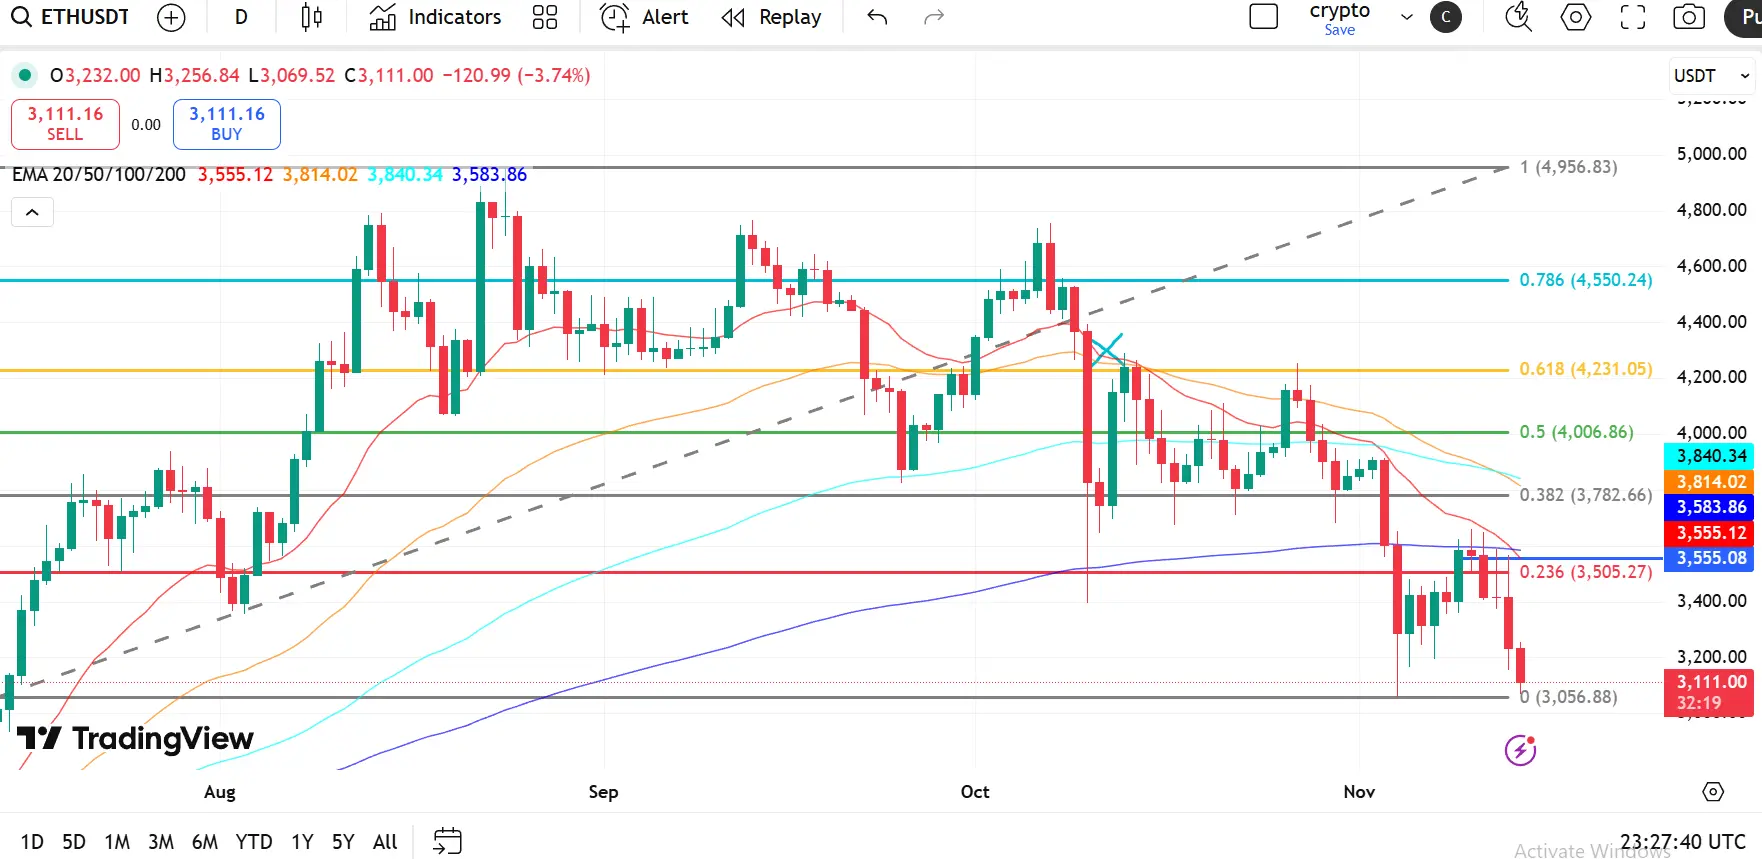
Task: Expand the layout management dropdown arrow
Action: (x=1407, y=17)
